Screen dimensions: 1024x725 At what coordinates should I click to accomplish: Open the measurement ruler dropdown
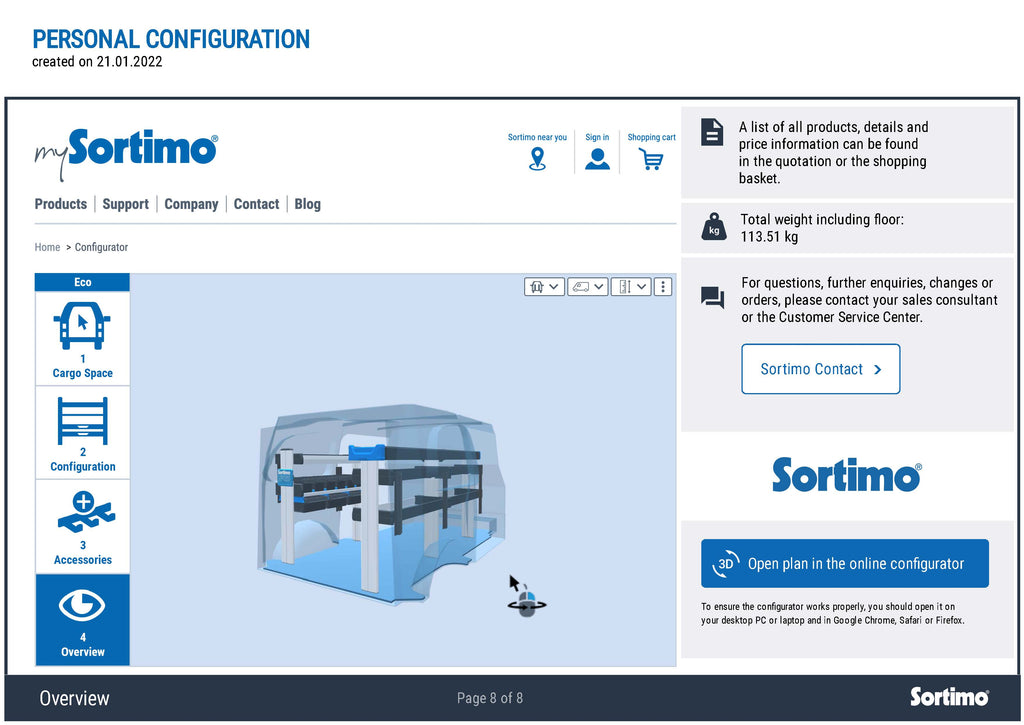point(631,286)
